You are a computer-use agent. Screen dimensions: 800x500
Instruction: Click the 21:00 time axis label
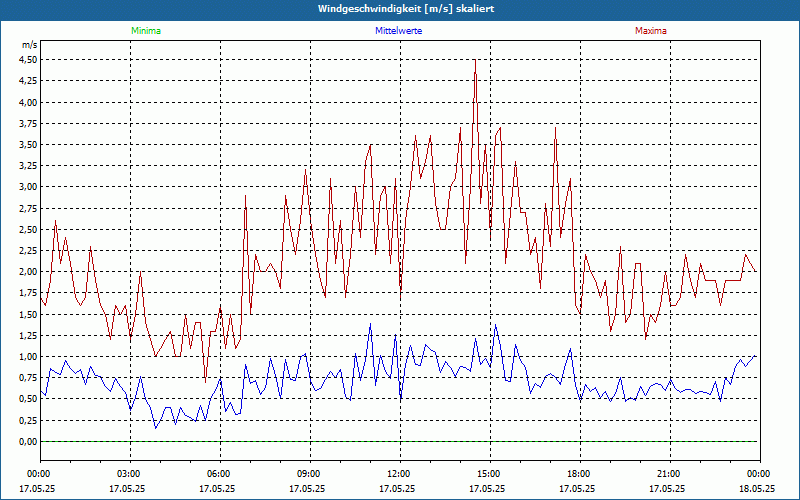(x=669, y=474)
